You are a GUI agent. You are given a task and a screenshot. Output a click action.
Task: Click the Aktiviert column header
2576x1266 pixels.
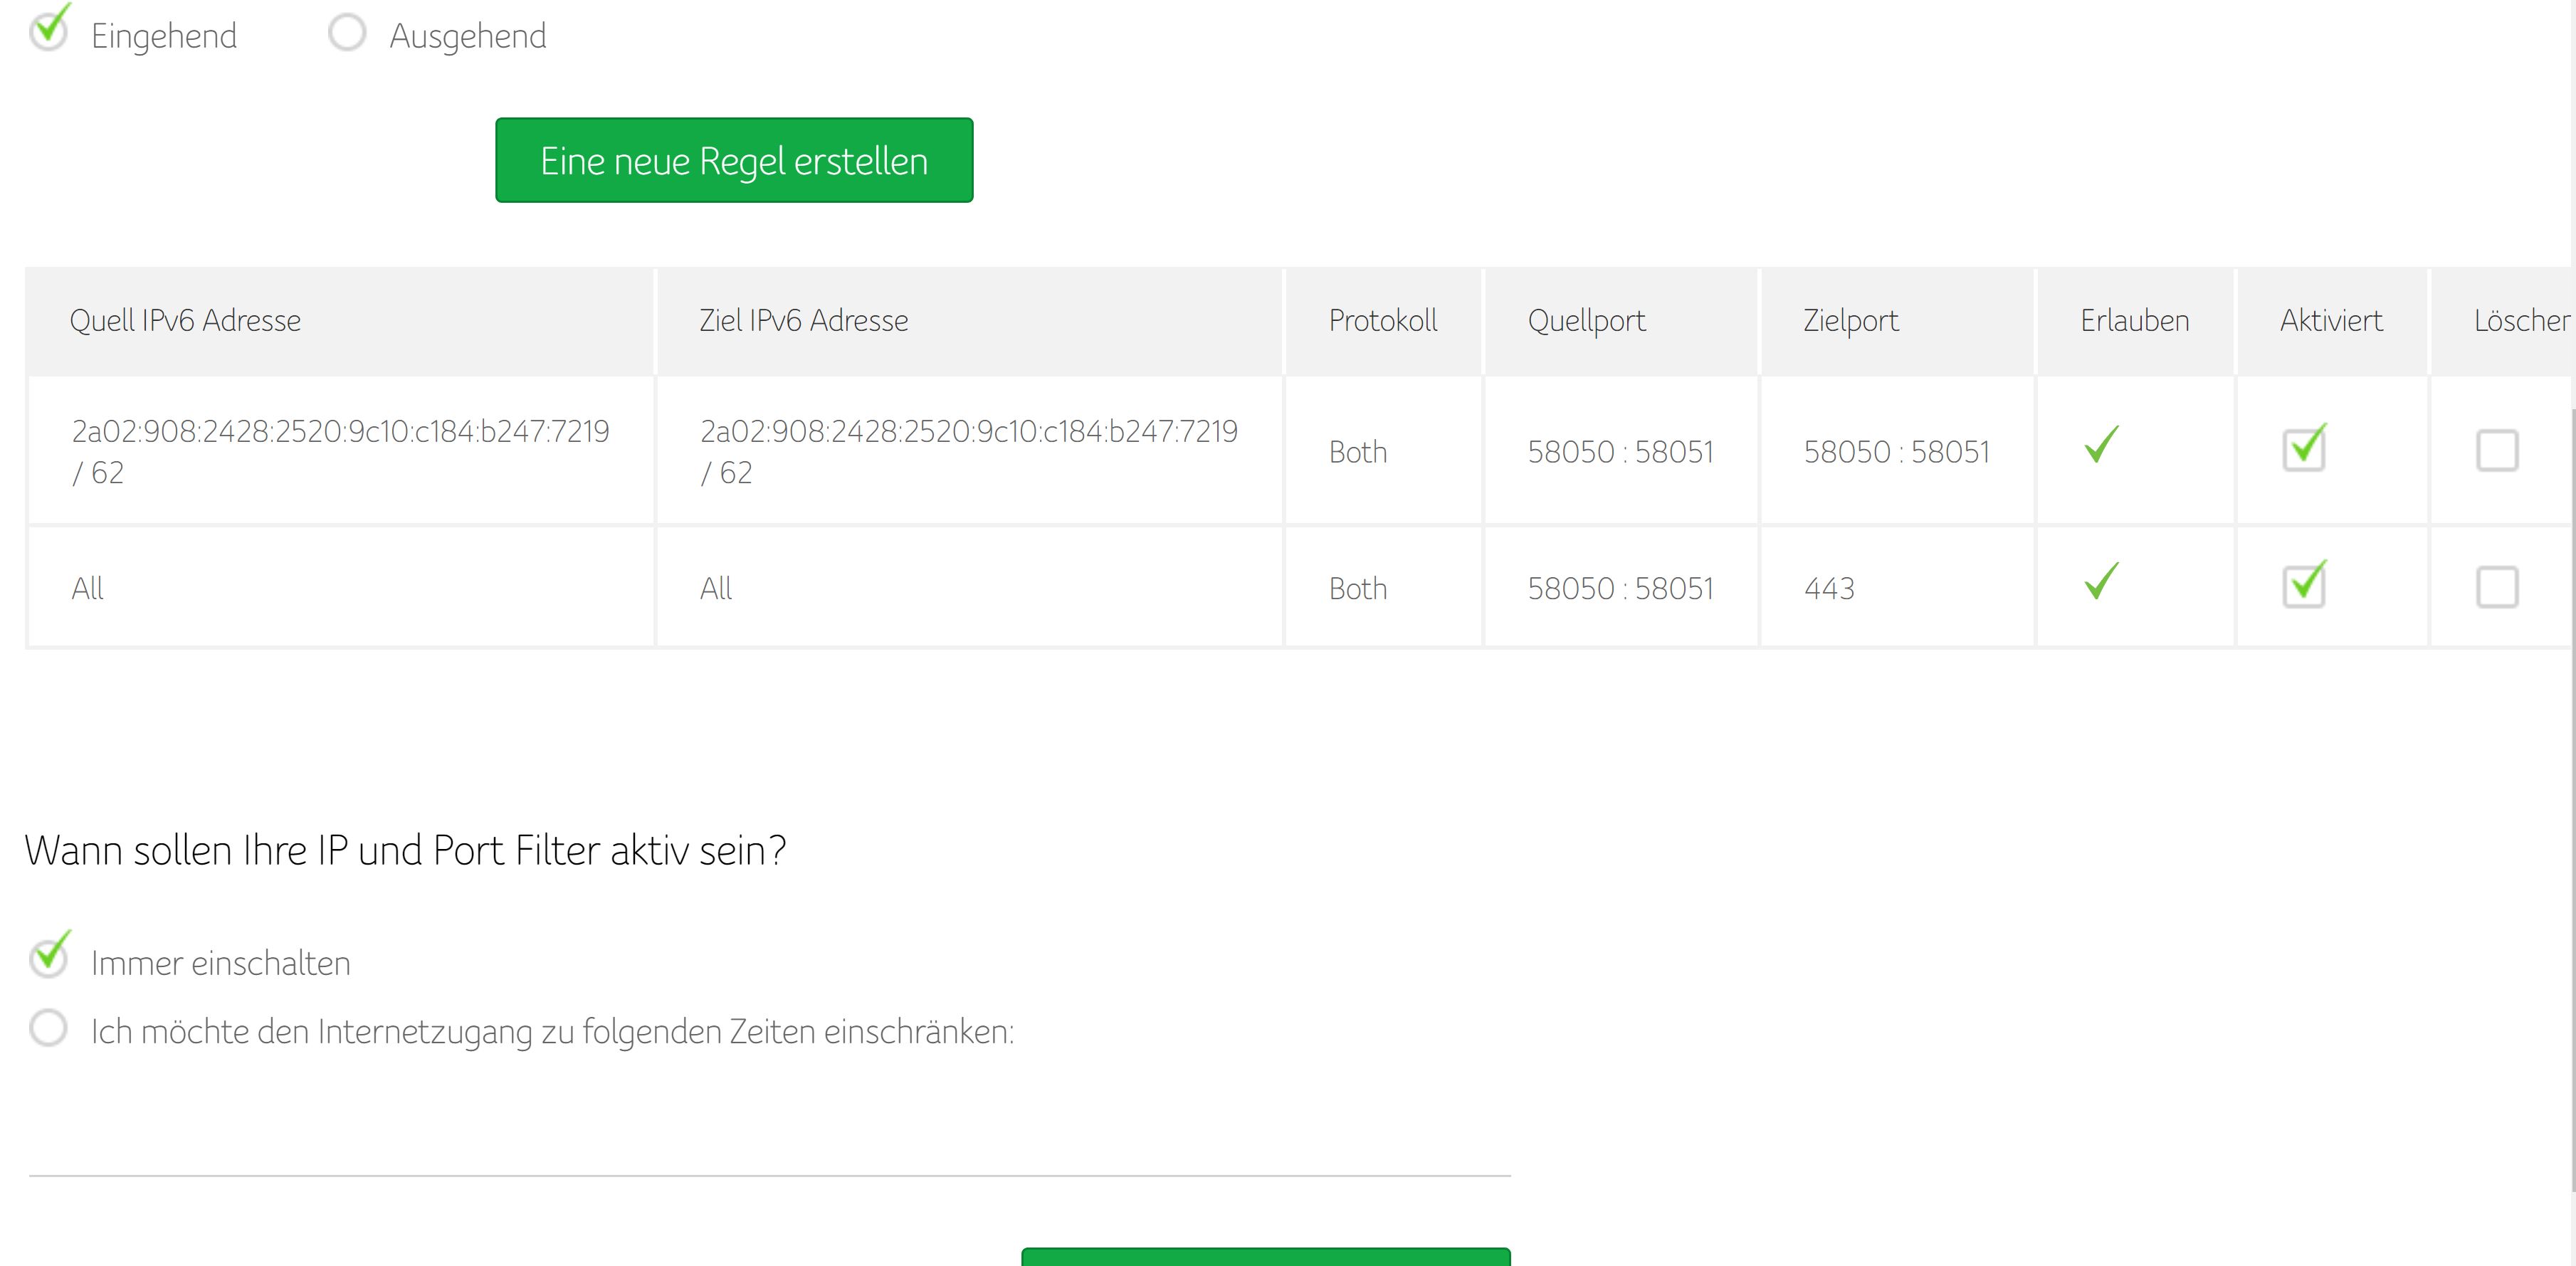2332,321
